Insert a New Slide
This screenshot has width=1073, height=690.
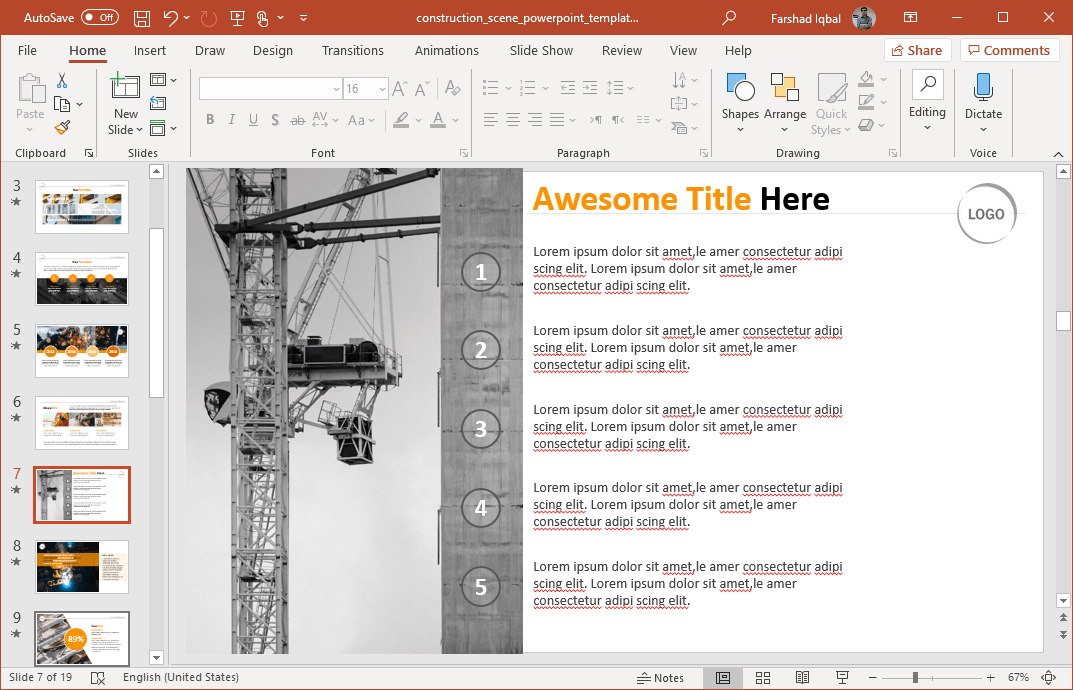125,88
